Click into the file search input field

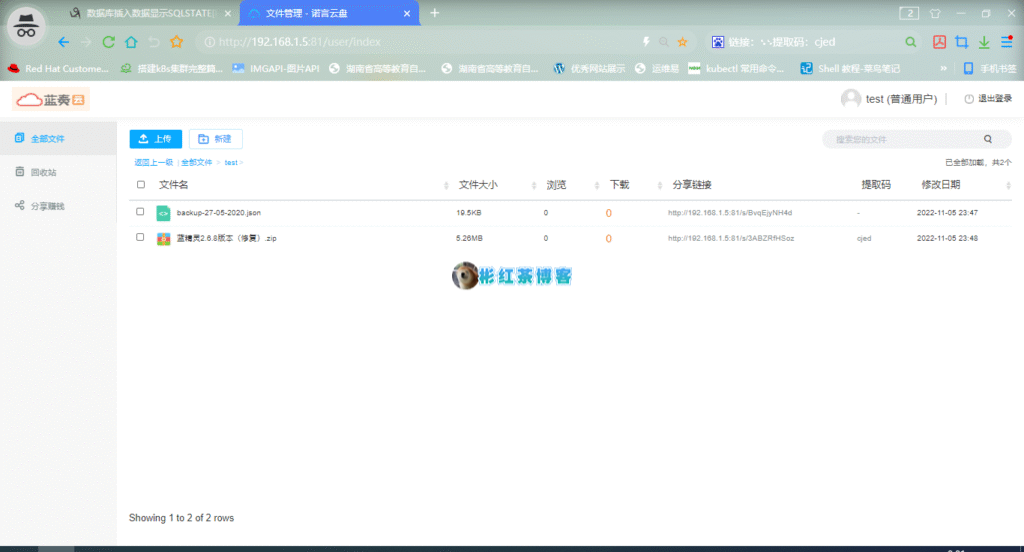[900, 140]
